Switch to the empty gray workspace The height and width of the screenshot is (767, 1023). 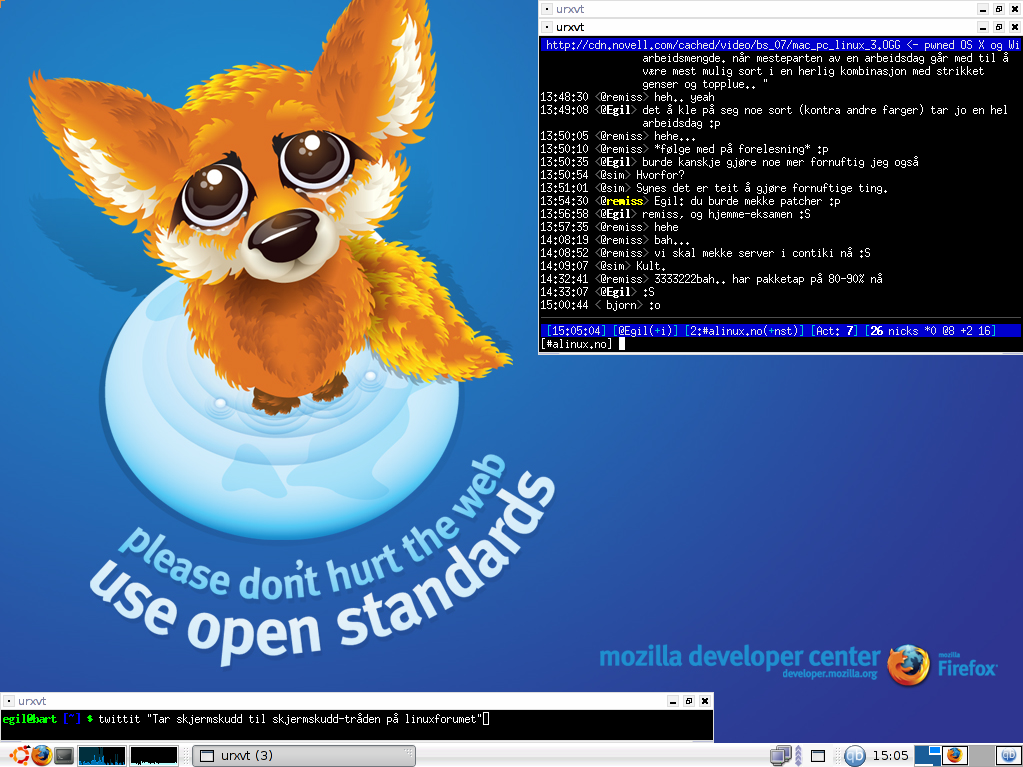pos(982,755)
